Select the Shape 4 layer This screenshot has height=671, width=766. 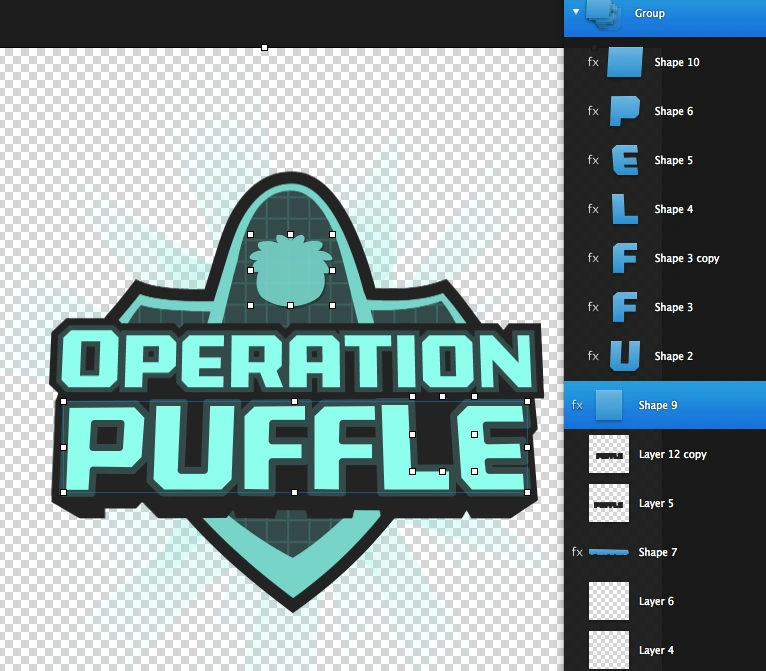pyautogui.click(x=674, y=209)
